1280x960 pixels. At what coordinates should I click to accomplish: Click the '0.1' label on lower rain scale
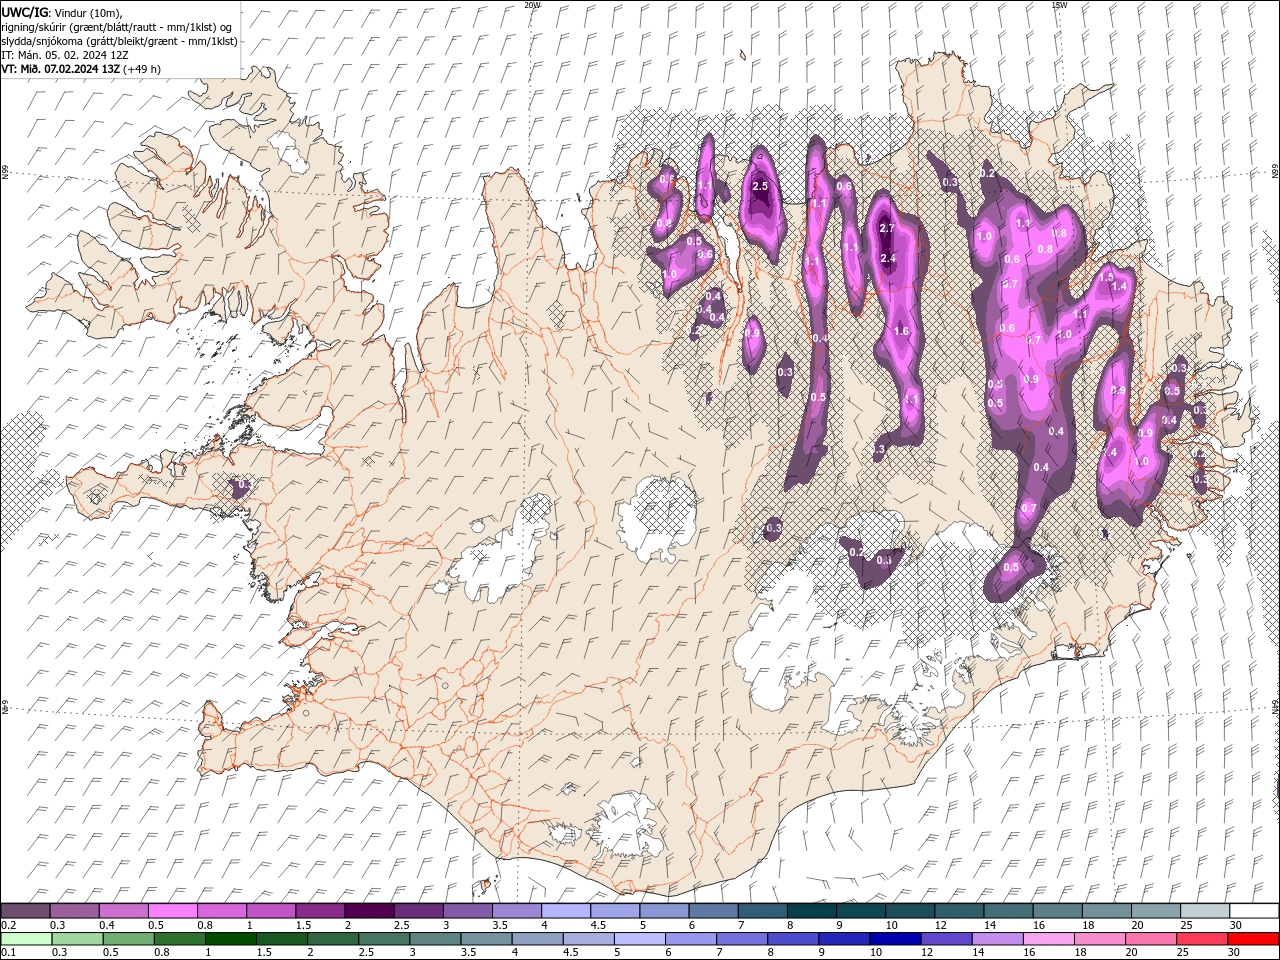[8, 952]
